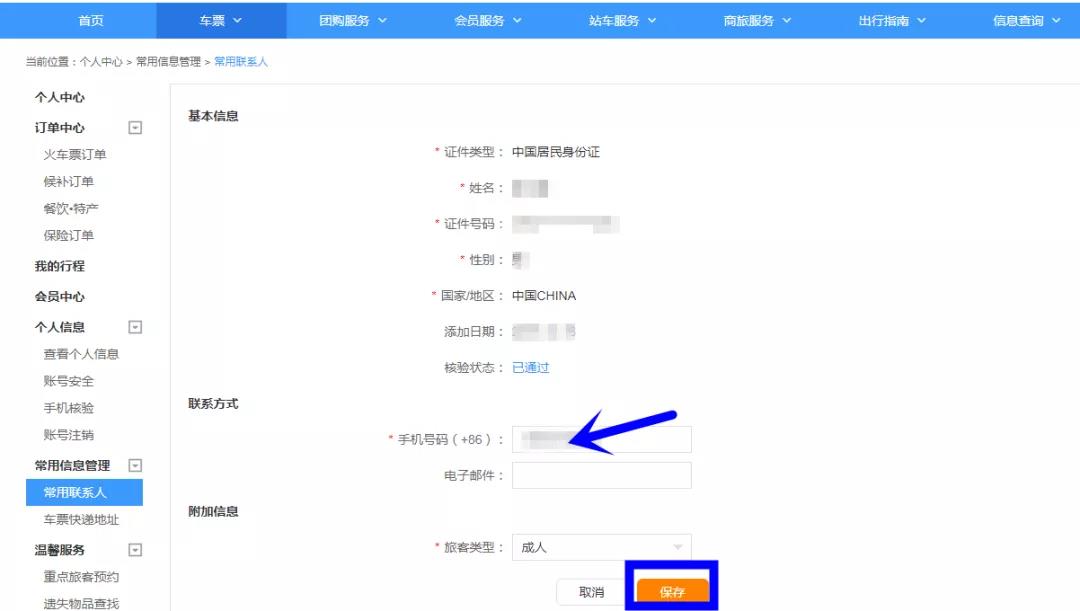This screenshot has height=611, width=1080.
Task: Open the 出行指南 menu
Action: [x=892, y=21]
